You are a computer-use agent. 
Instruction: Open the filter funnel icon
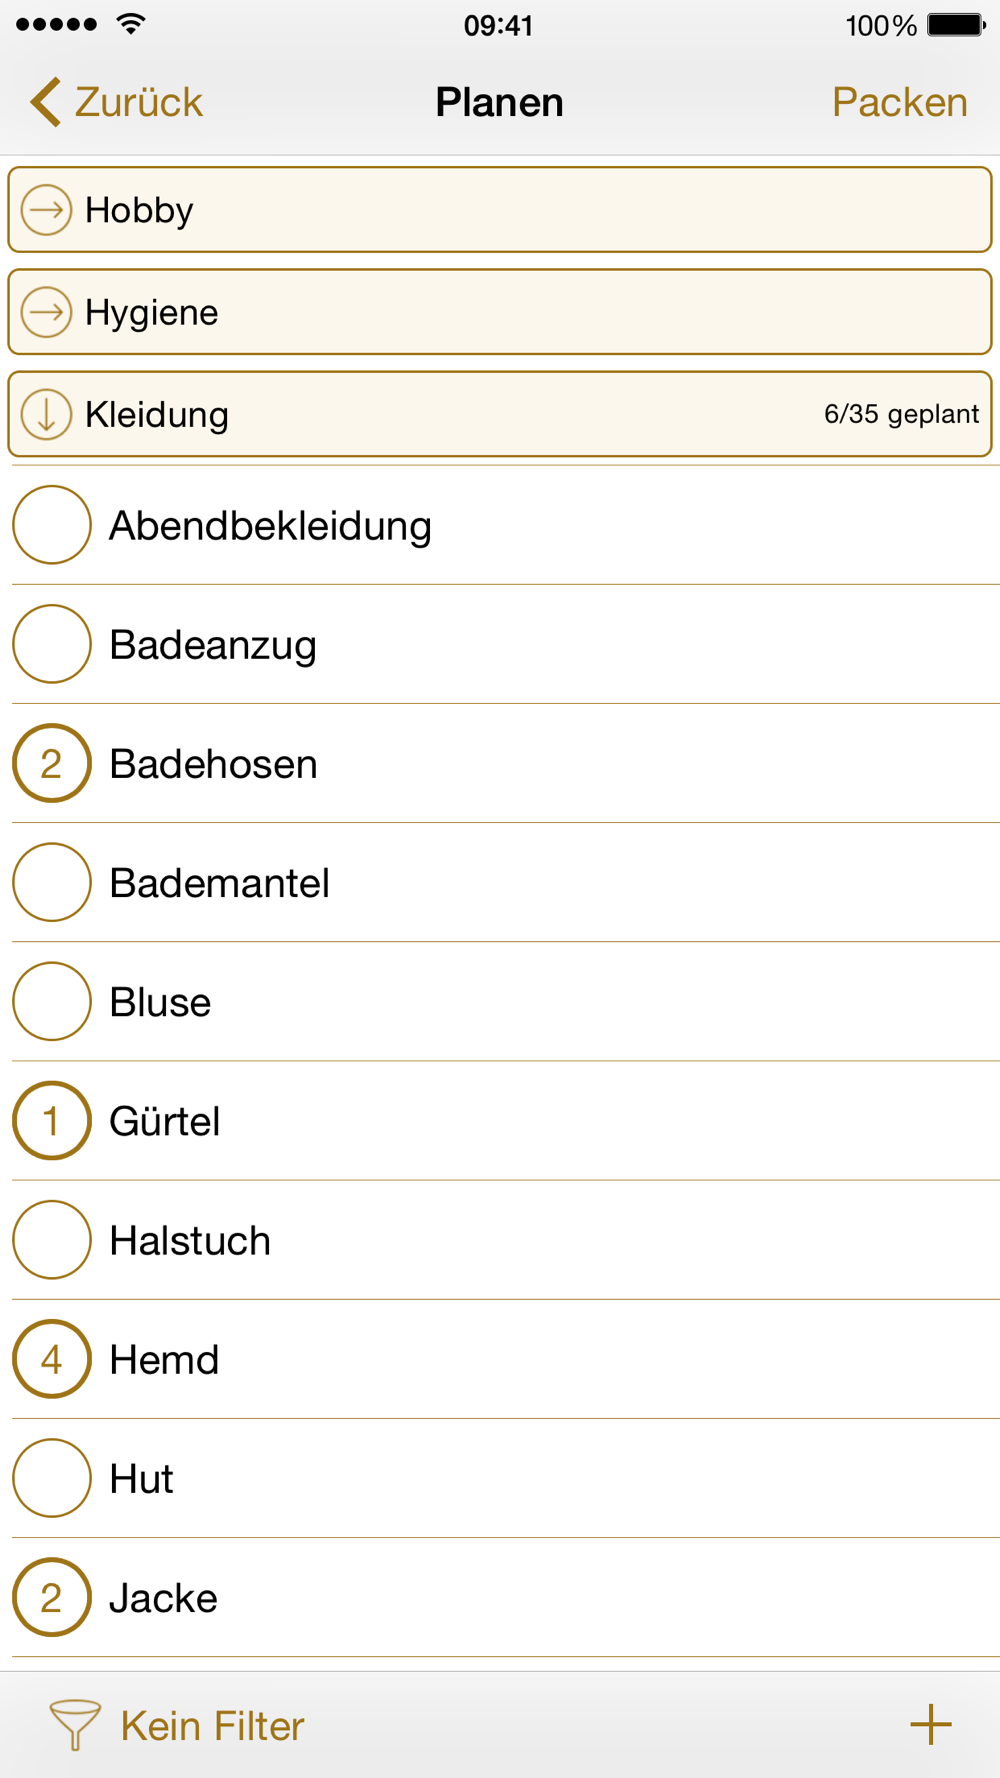click(75, 1724)
